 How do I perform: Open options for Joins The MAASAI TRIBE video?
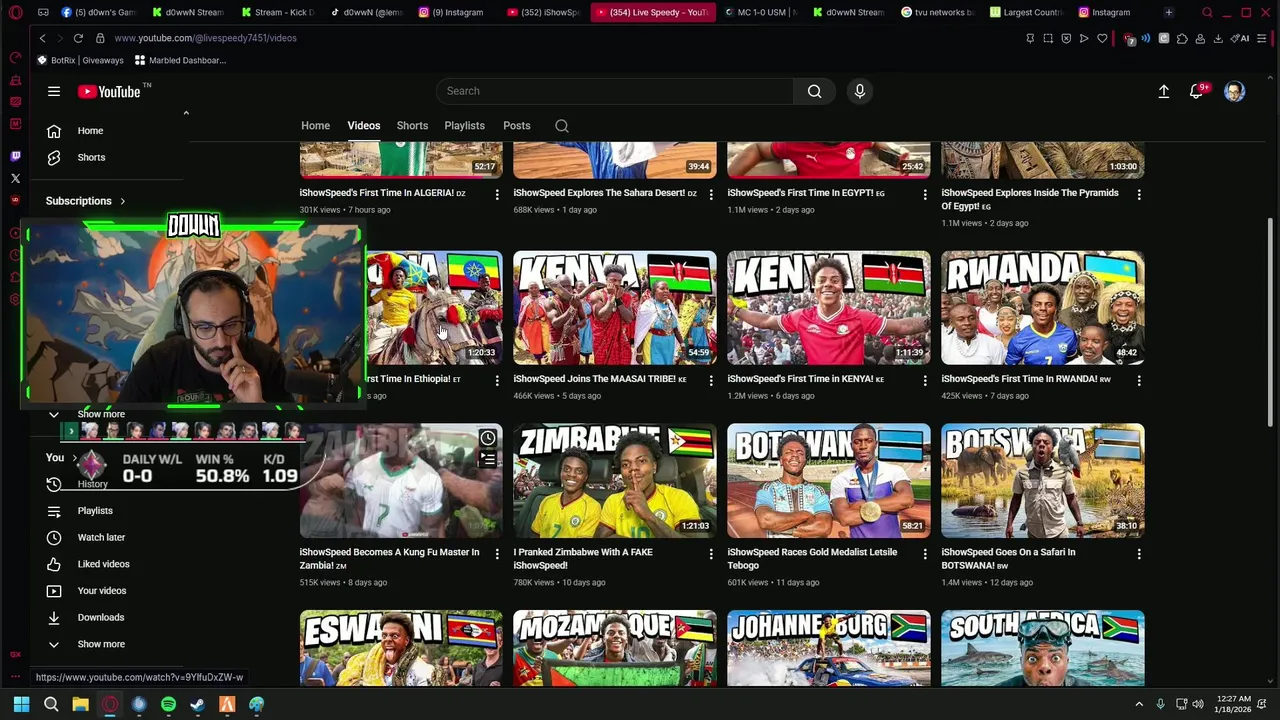point(711,380)
